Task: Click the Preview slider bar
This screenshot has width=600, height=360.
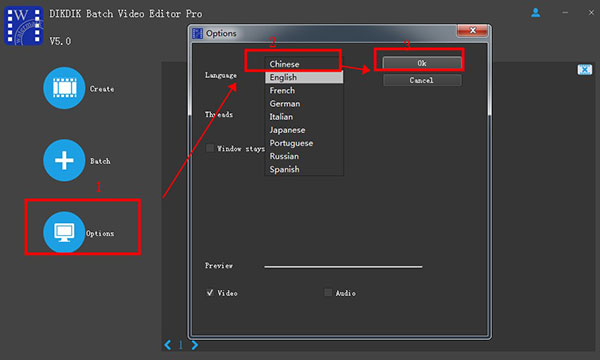Action: 343,267
